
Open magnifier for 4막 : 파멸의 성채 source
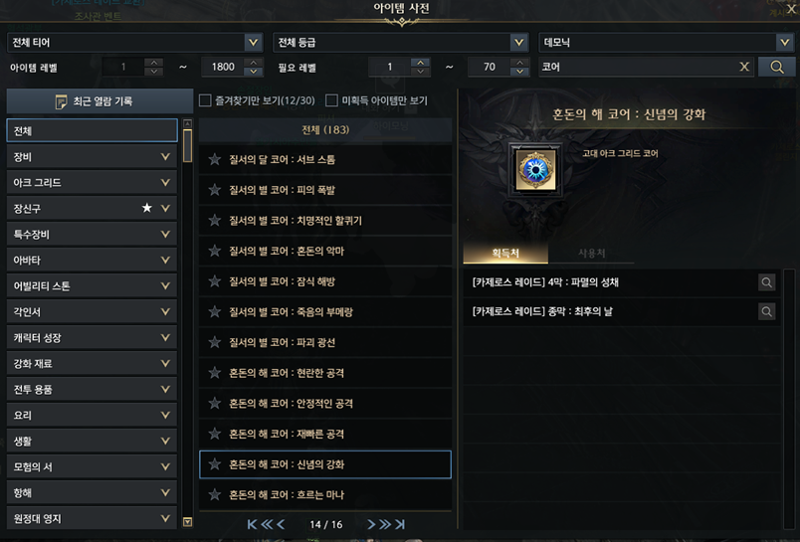766,282
